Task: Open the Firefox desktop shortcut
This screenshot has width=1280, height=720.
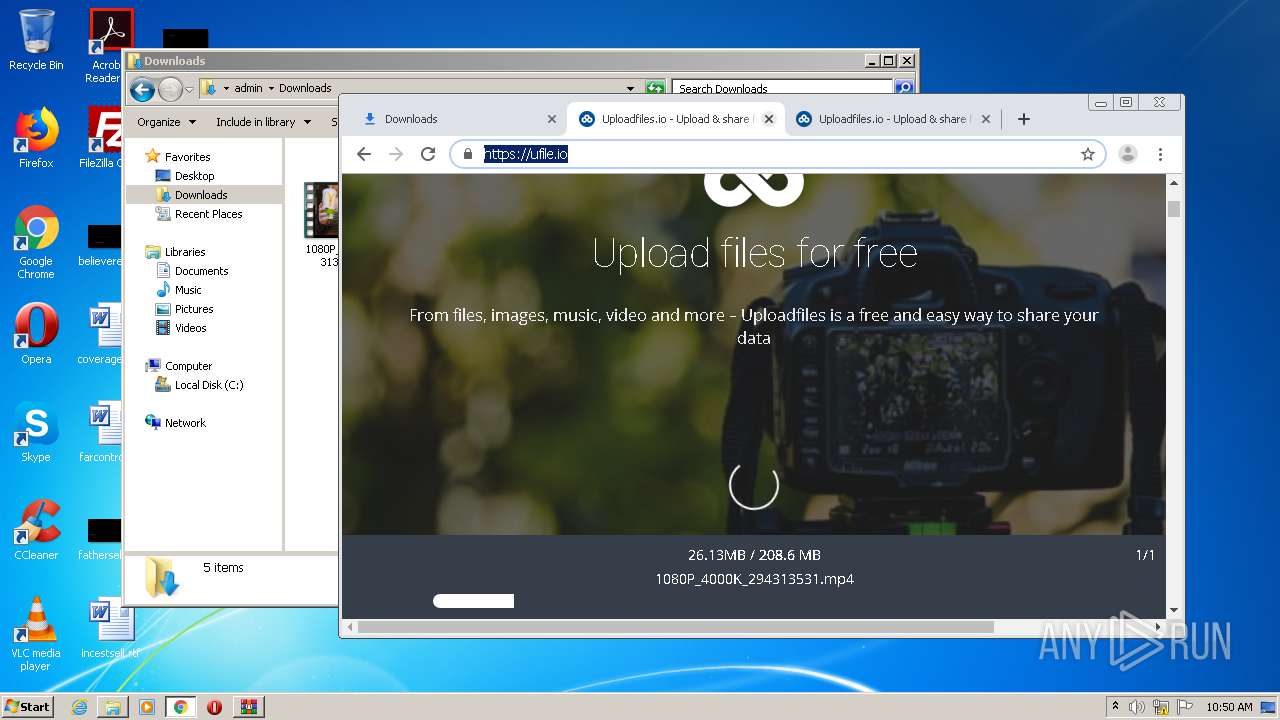Action: coord(36,138)
